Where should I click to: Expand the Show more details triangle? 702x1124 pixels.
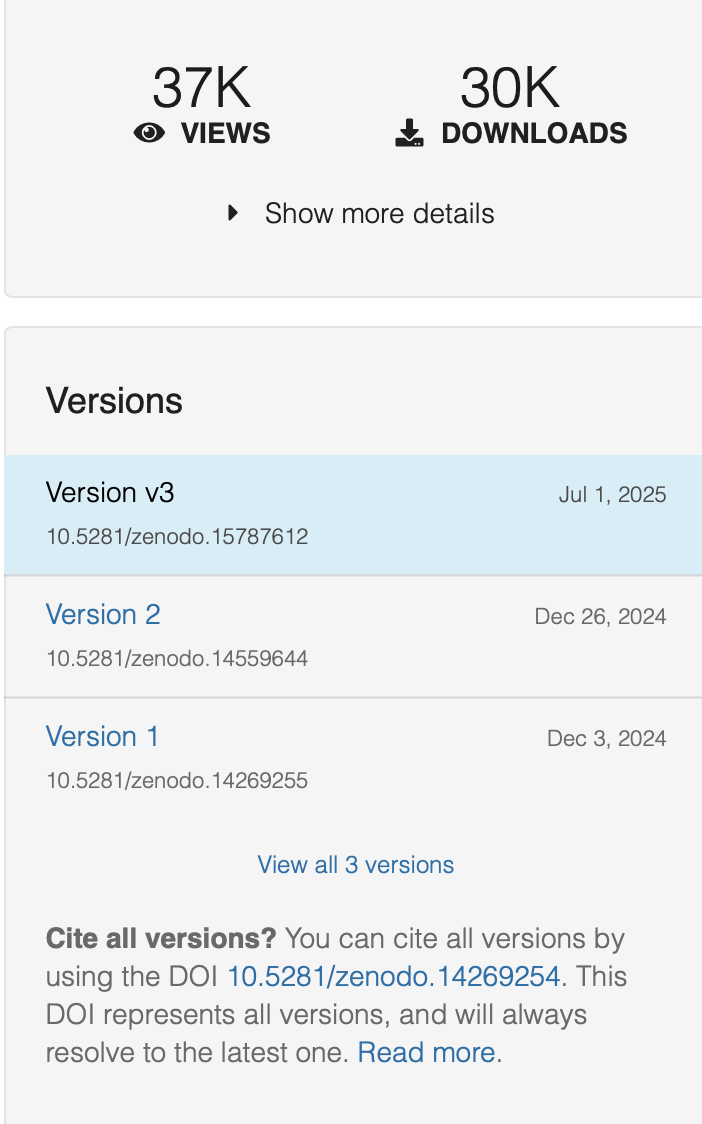tap(232, 213)
